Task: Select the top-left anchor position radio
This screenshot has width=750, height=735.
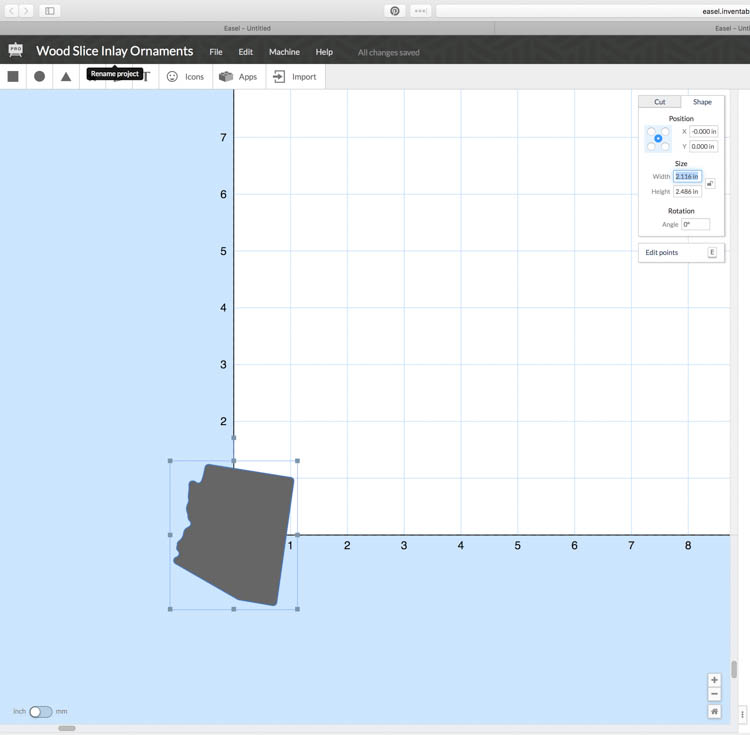Action: click(x=651, y=131)
